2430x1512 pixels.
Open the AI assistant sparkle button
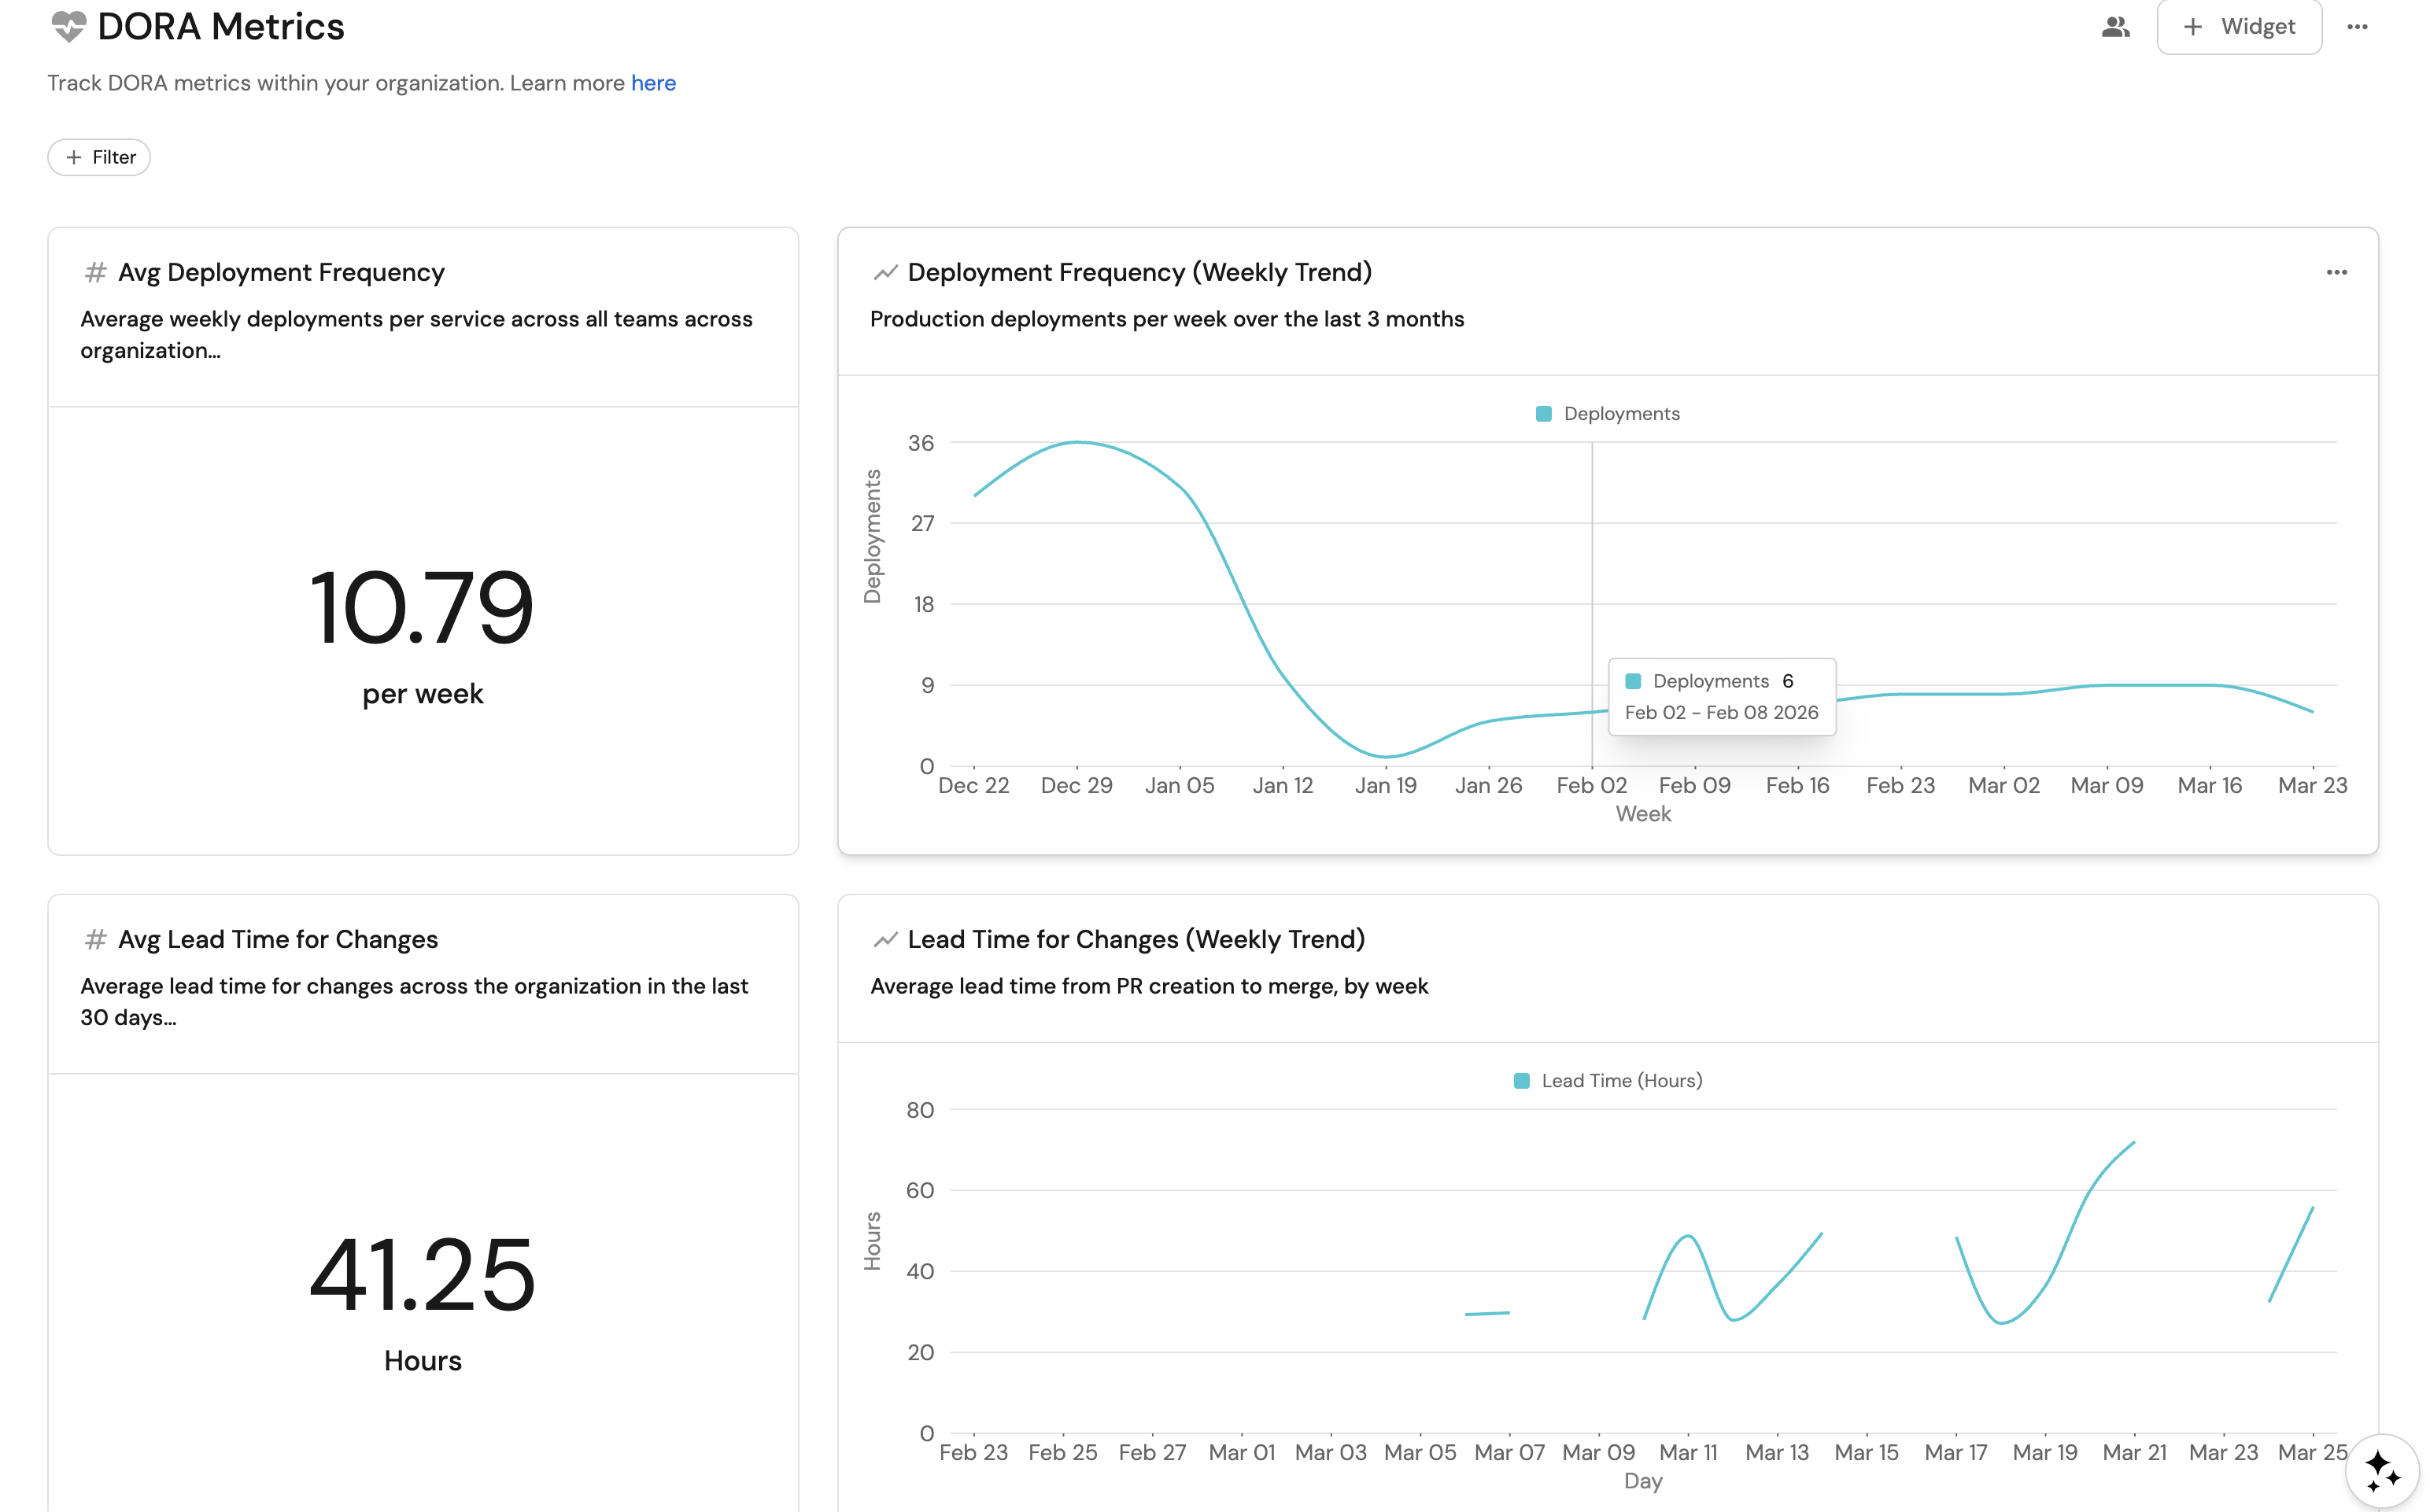[2382, 1471]
